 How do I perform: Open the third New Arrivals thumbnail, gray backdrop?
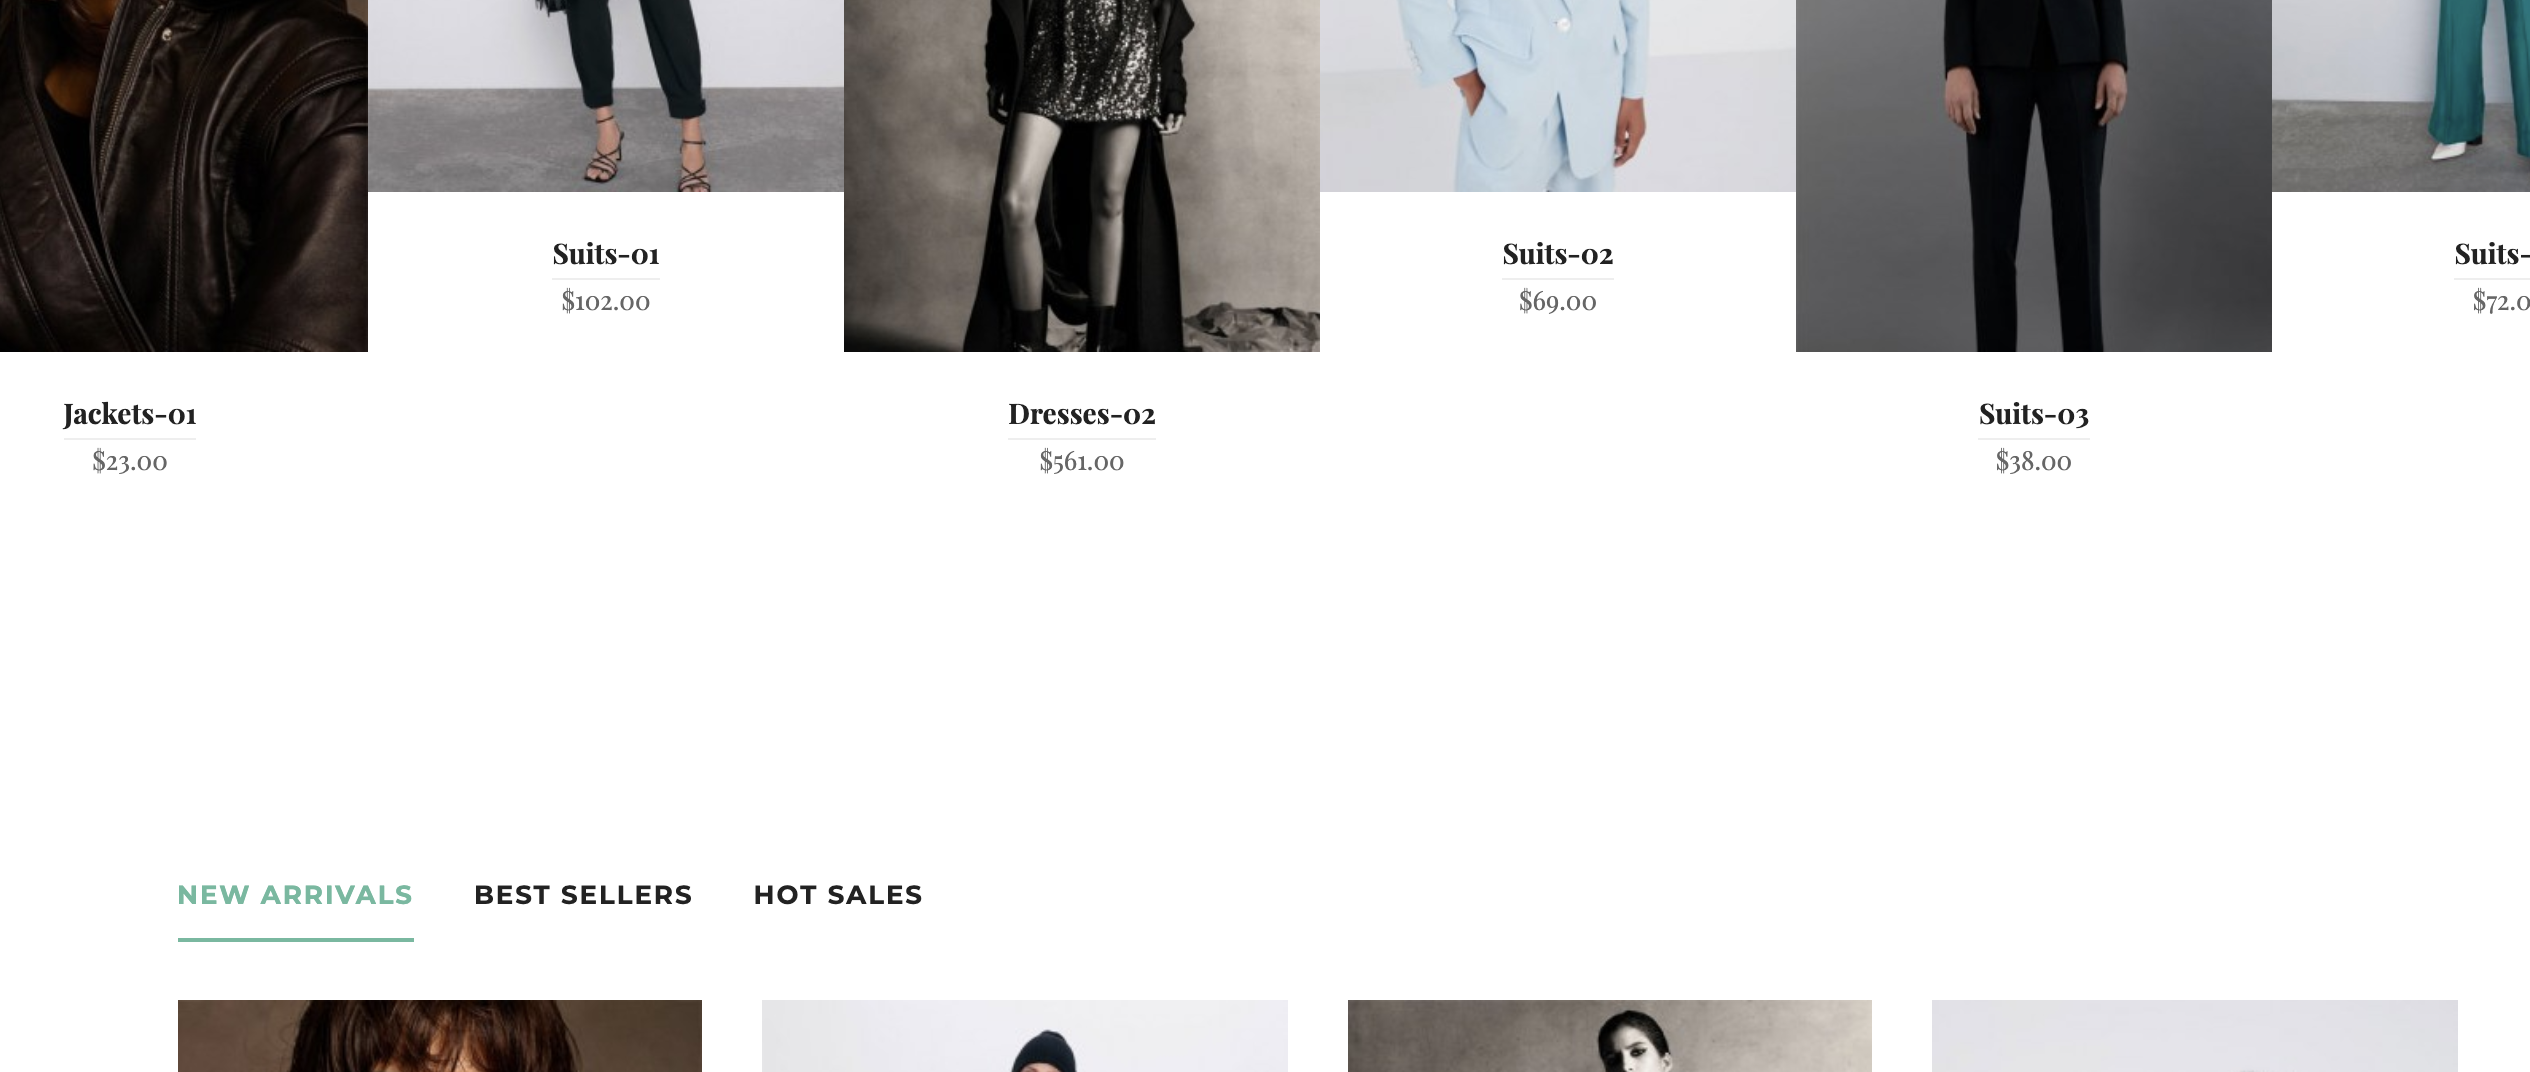1610,1036
